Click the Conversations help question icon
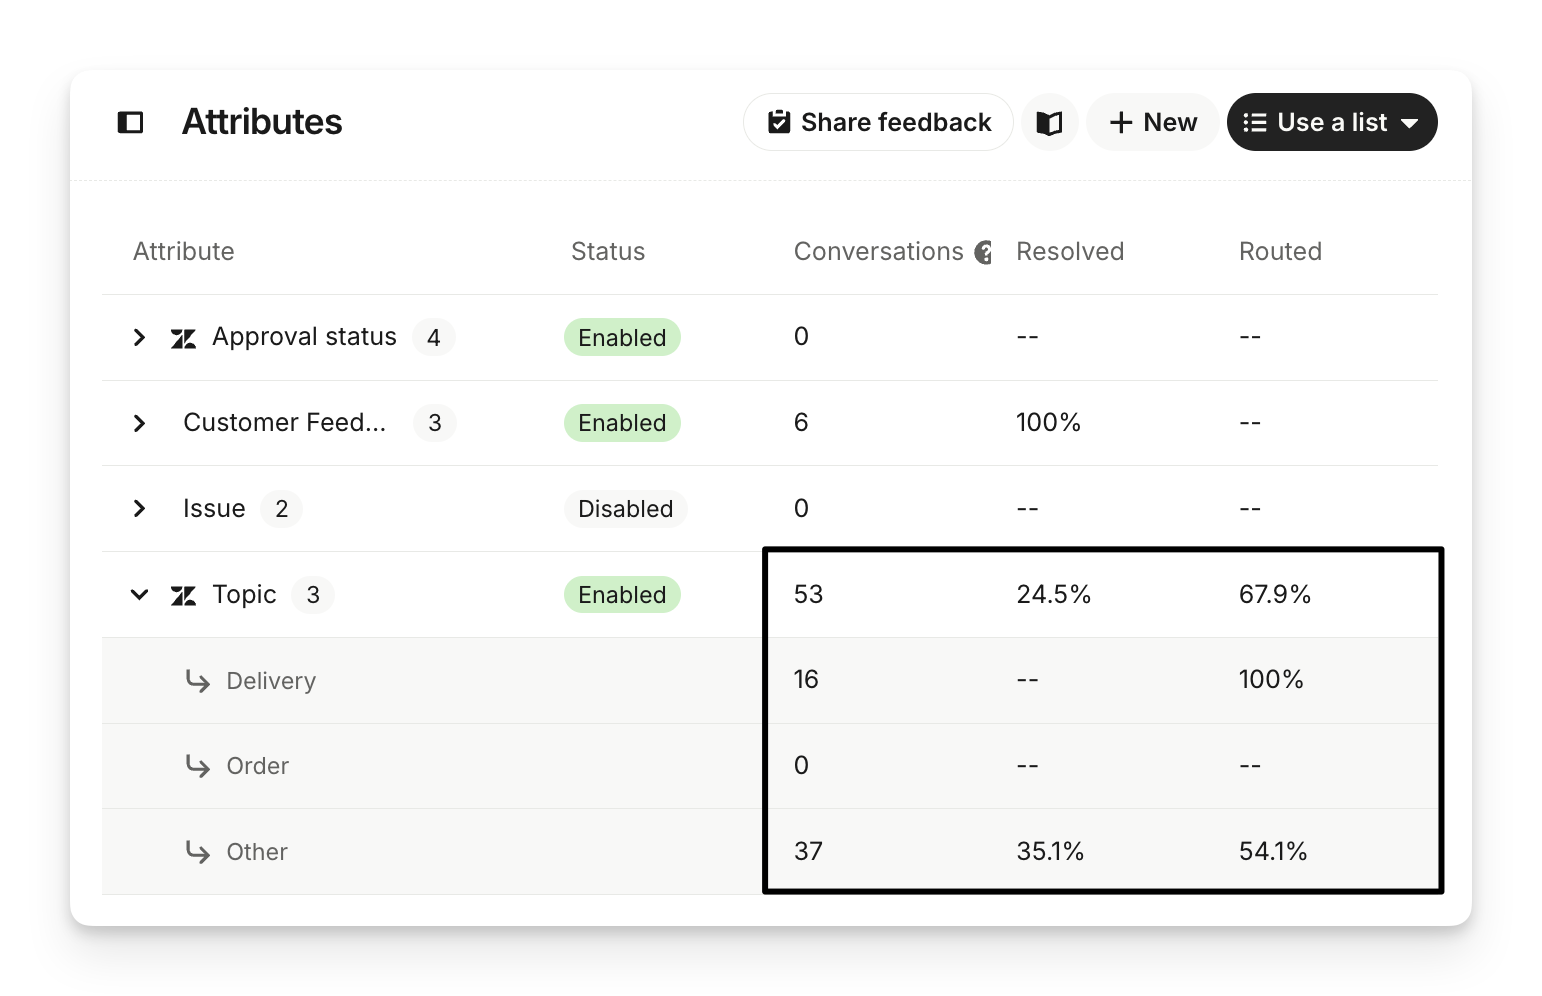 (x=984, y=252)
